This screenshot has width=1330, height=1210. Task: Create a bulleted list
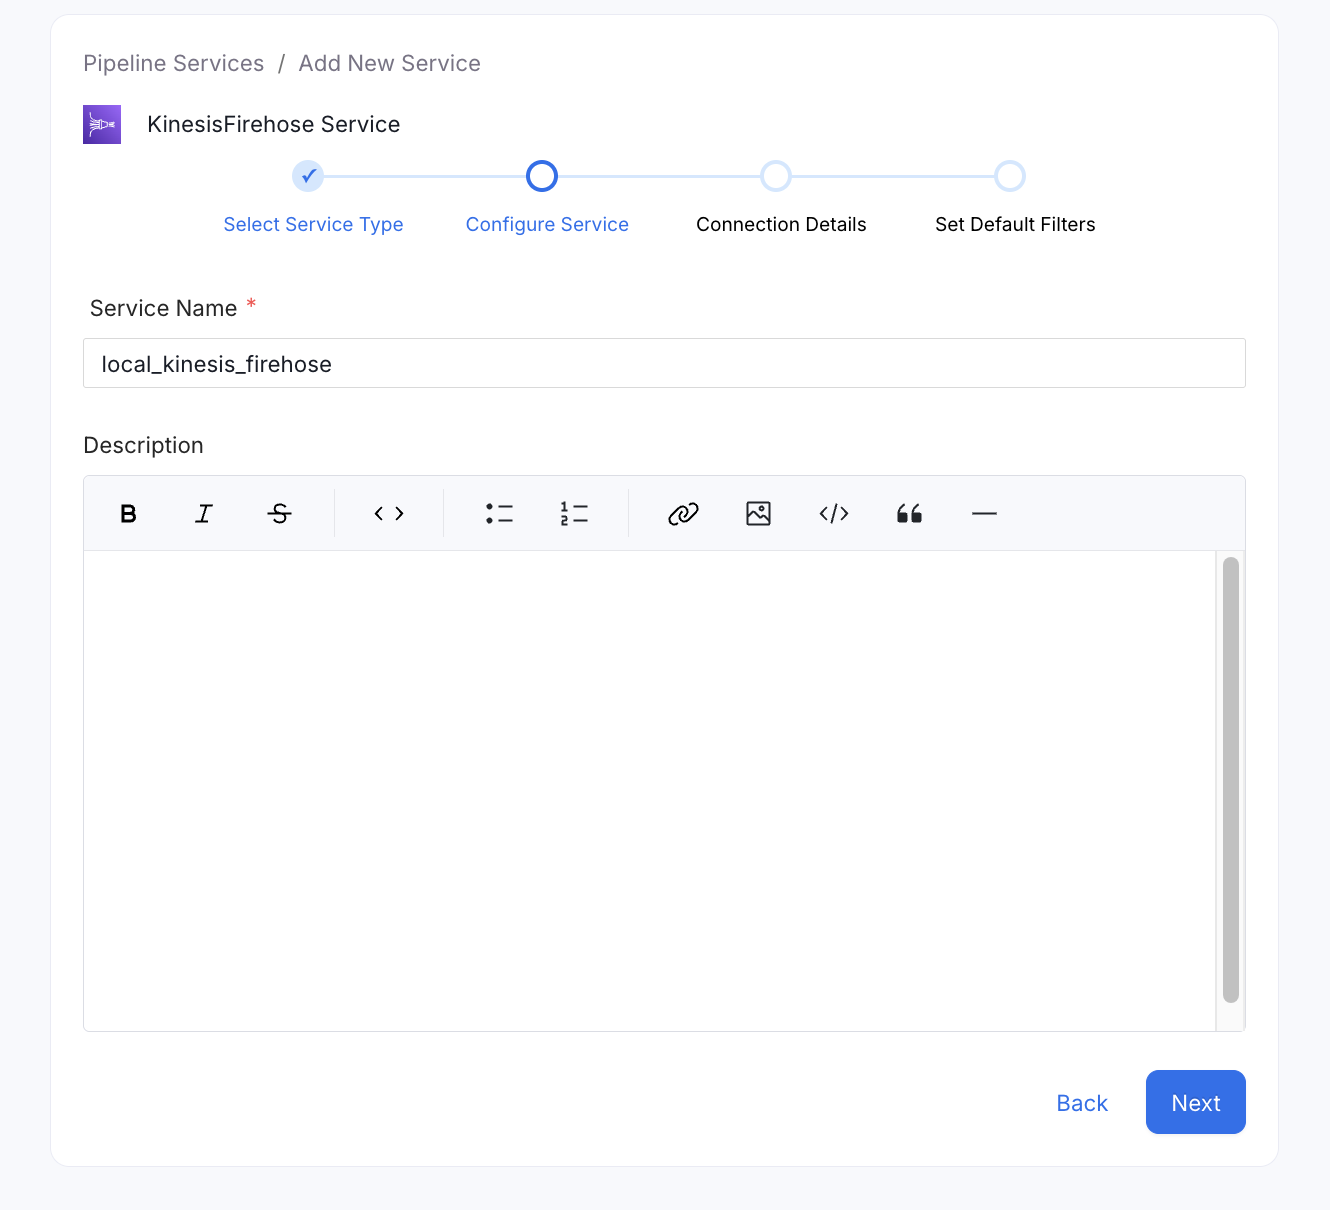click(499, 513)
